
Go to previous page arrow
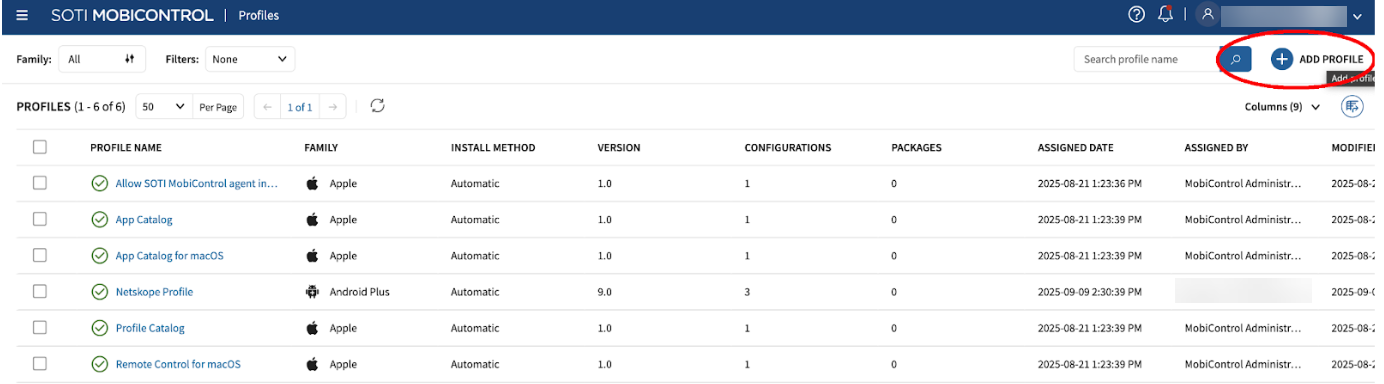[267, 107]
